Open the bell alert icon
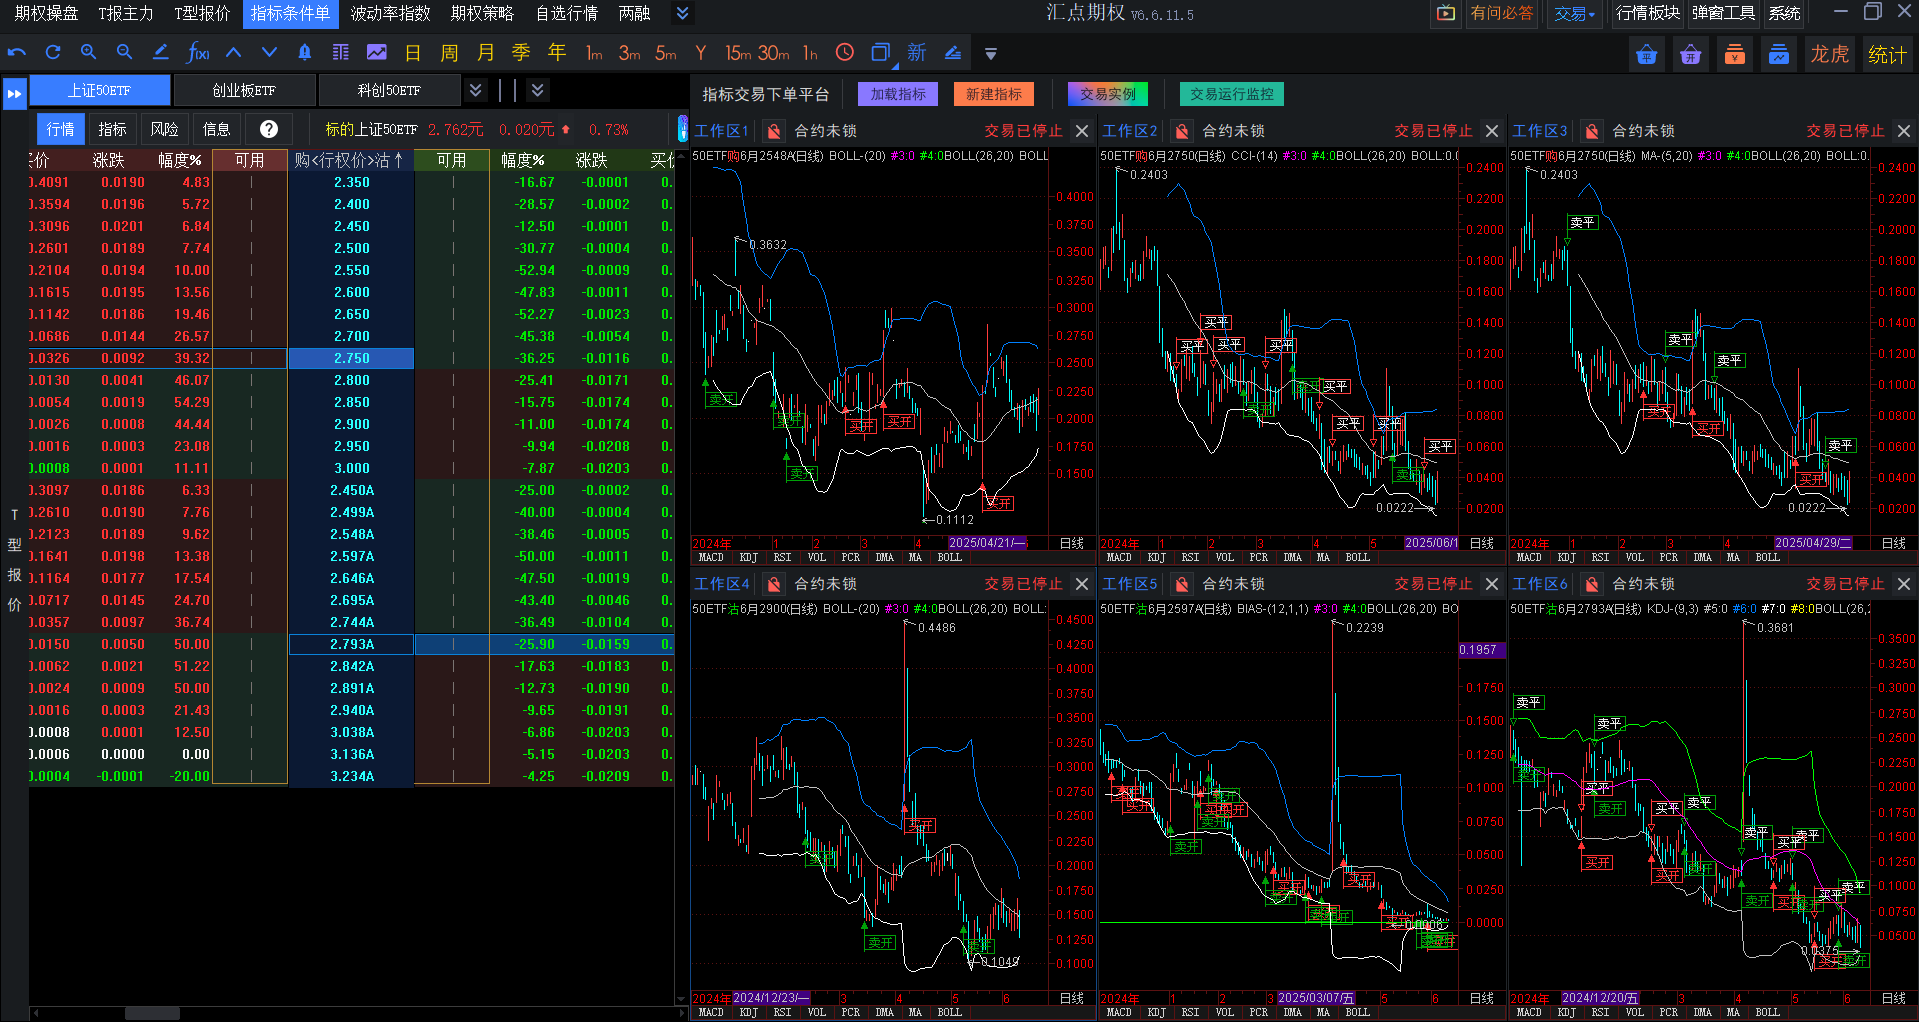The width and height of the screenshot is (1919, 1022). pyautogui.click(x=305, y=53)
